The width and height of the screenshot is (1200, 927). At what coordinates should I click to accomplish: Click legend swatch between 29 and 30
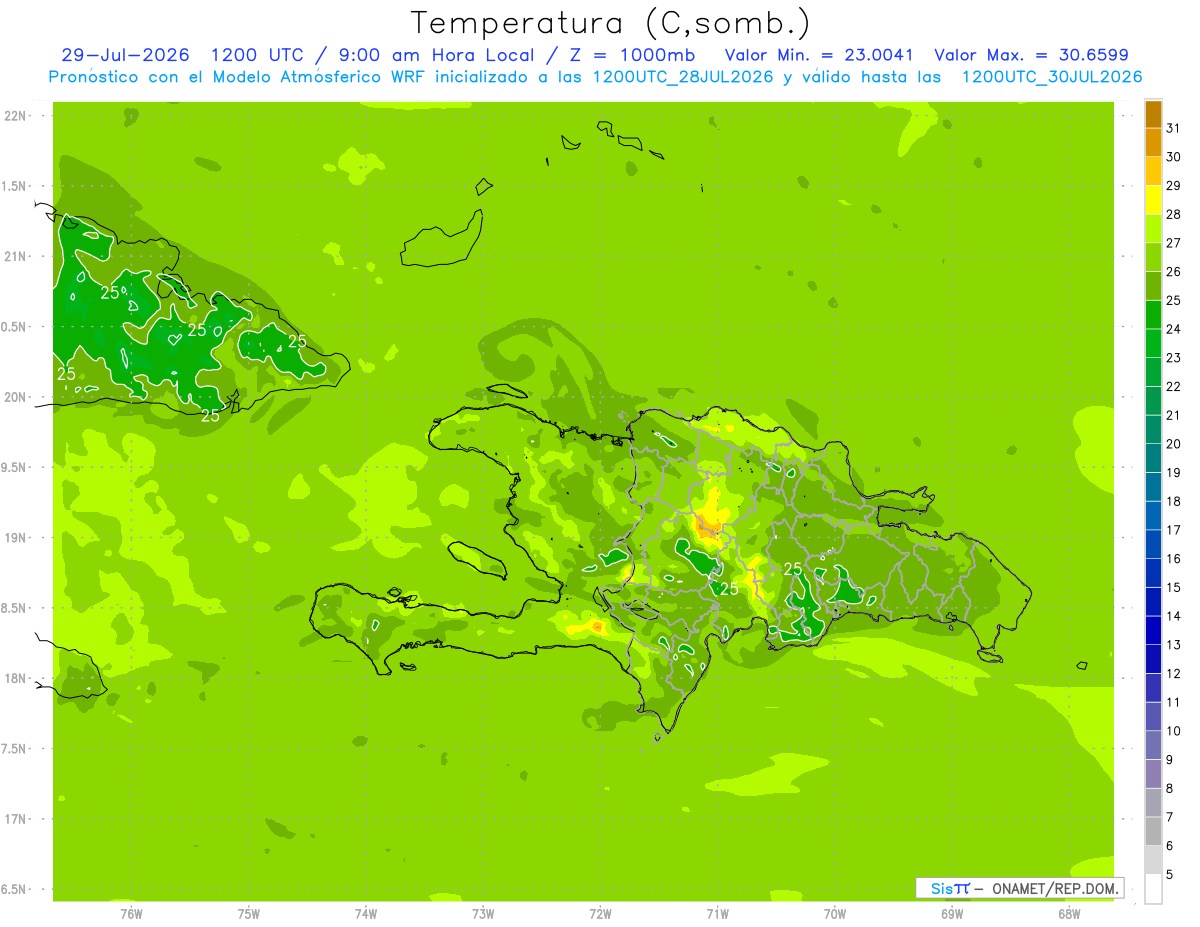click(1153, 171)
